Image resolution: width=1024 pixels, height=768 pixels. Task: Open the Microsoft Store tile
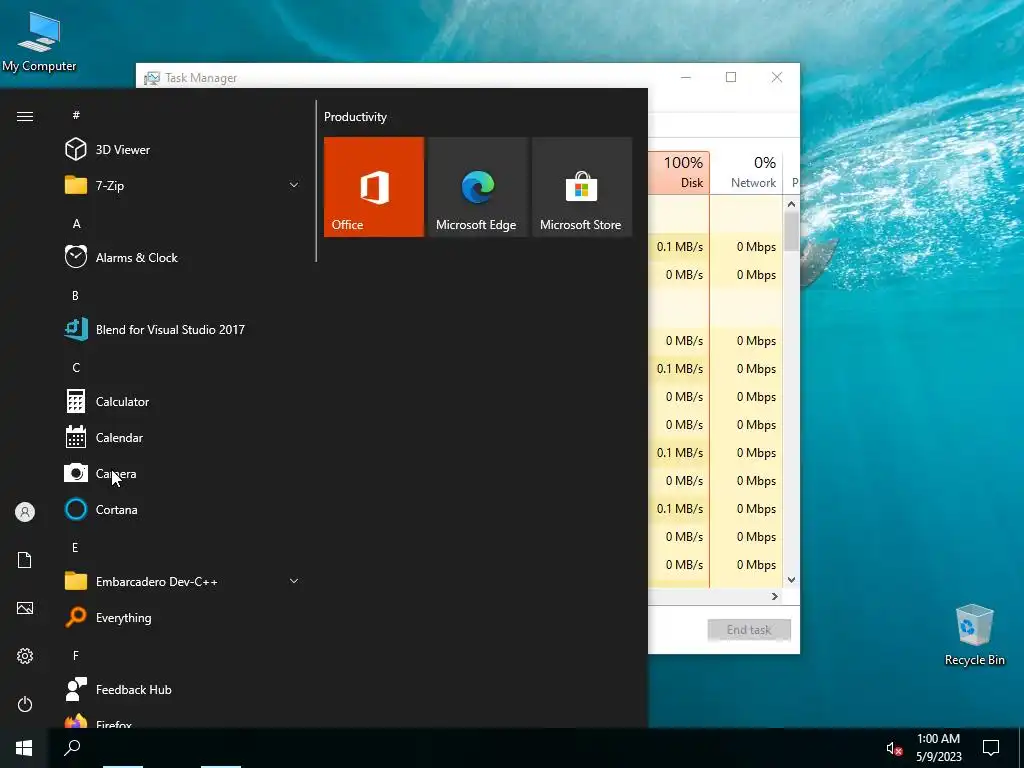[582, 187]
